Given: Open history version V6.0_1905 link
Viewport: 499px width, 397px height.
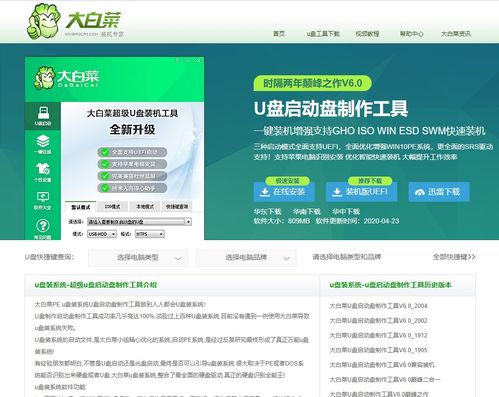Looking at the screenshot, I should coord(378,350).
